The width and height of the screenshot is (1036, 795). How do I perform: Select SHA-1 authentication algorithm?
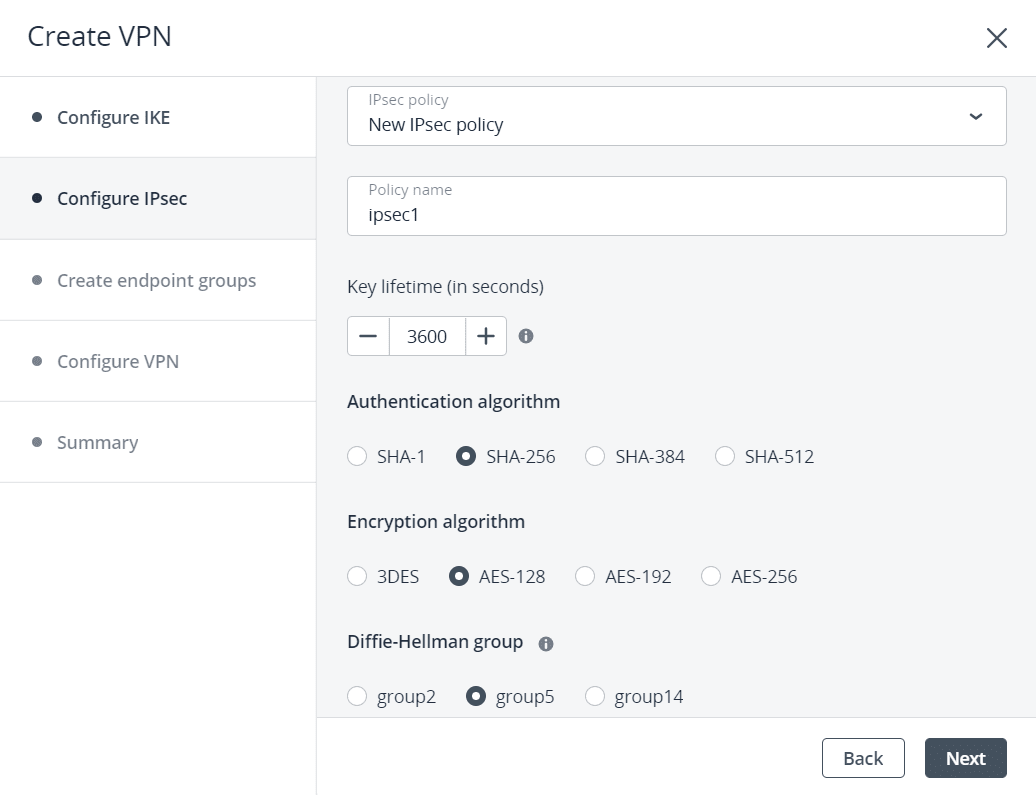pos(357,456)
